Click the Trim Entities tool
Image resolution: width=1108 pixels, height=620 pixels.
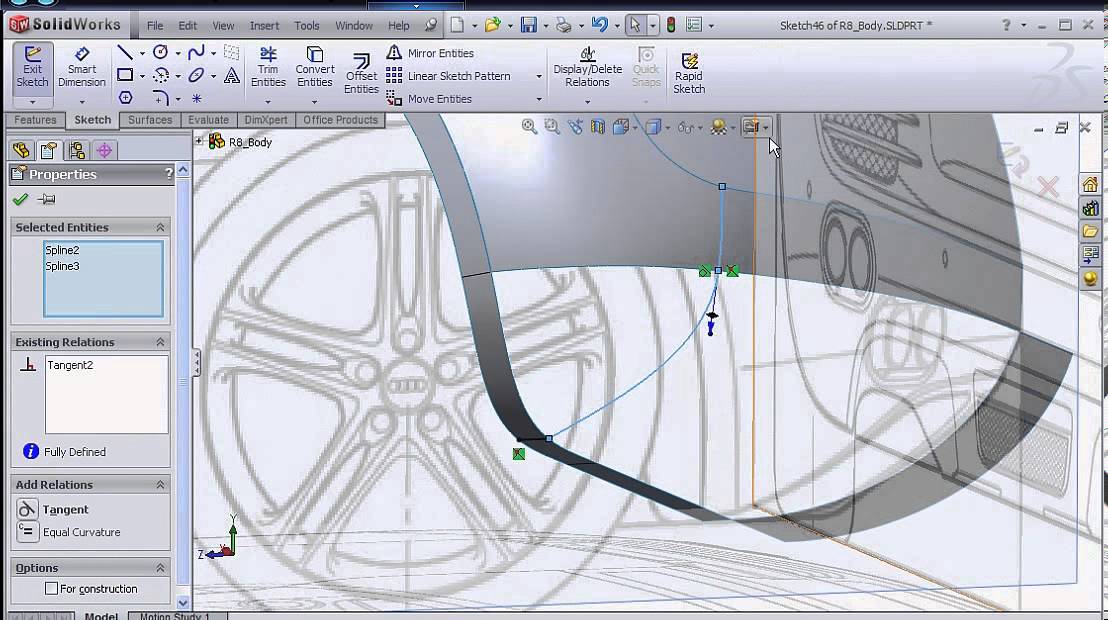[268, 67]
